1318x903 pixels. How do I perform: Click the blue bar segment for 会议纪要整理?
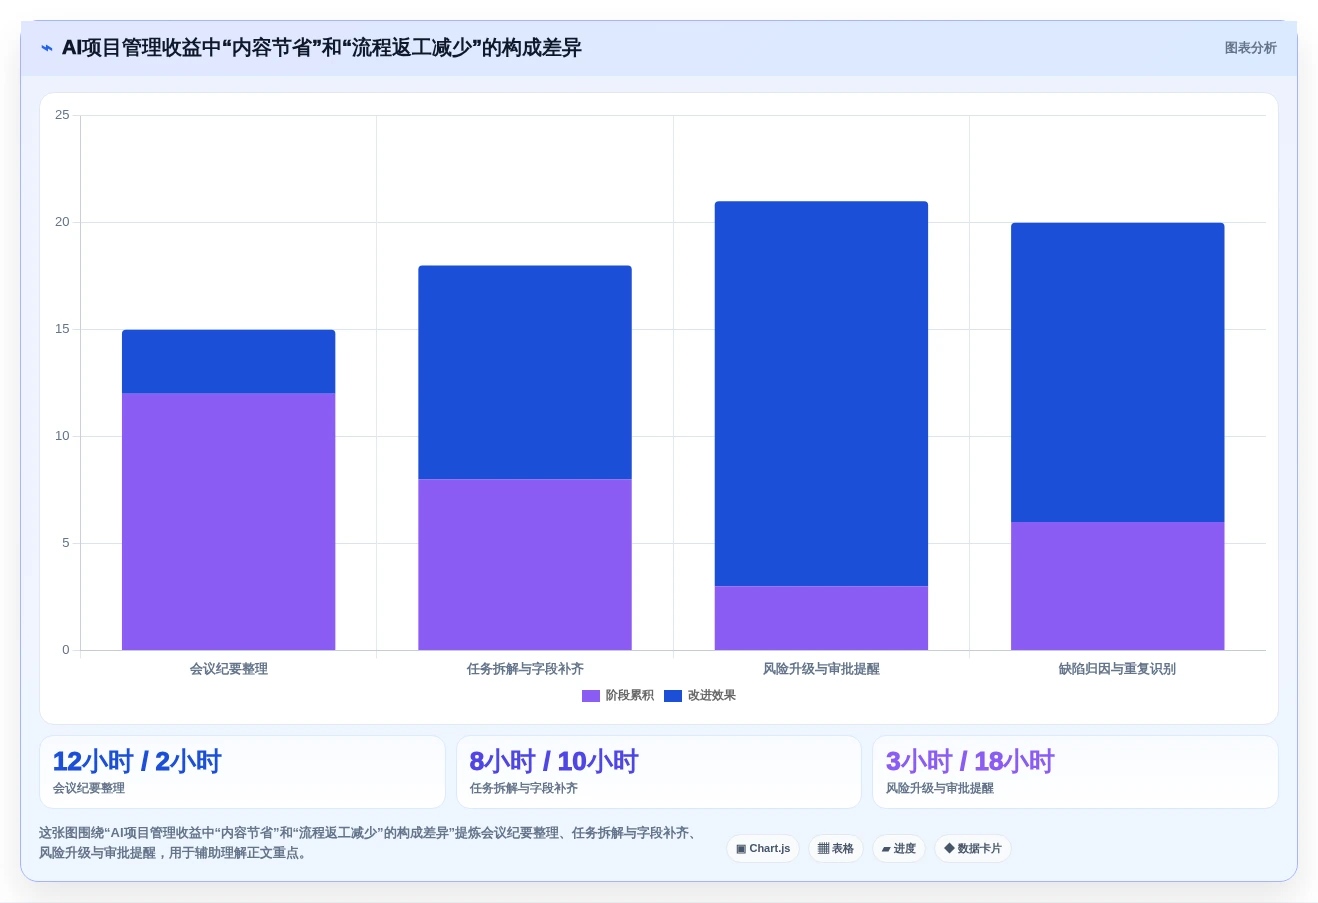coord(229,361)
